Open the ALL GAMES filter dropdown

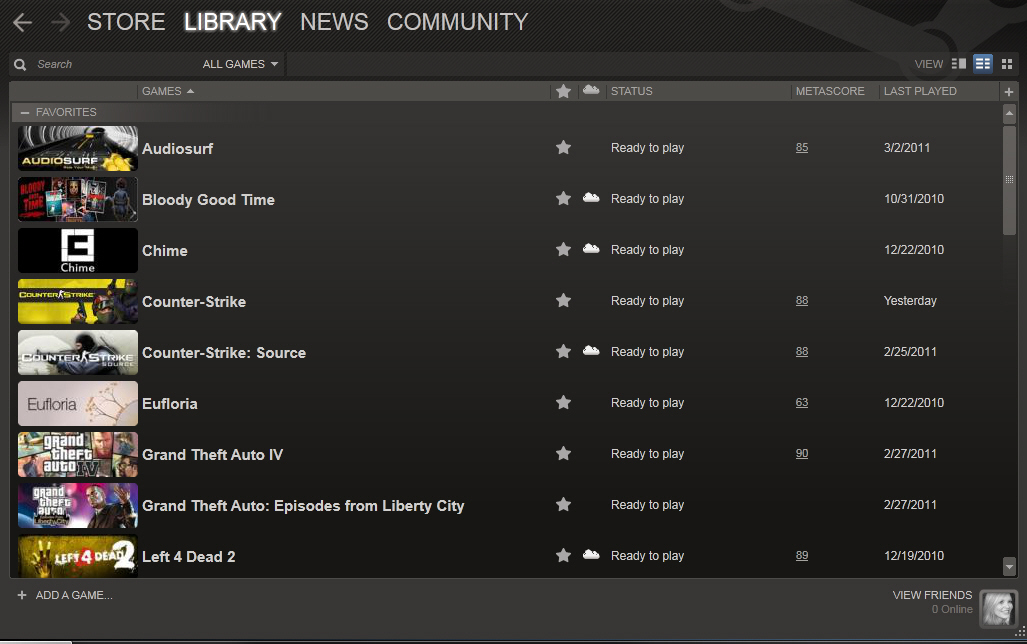(x=240, y=64)
